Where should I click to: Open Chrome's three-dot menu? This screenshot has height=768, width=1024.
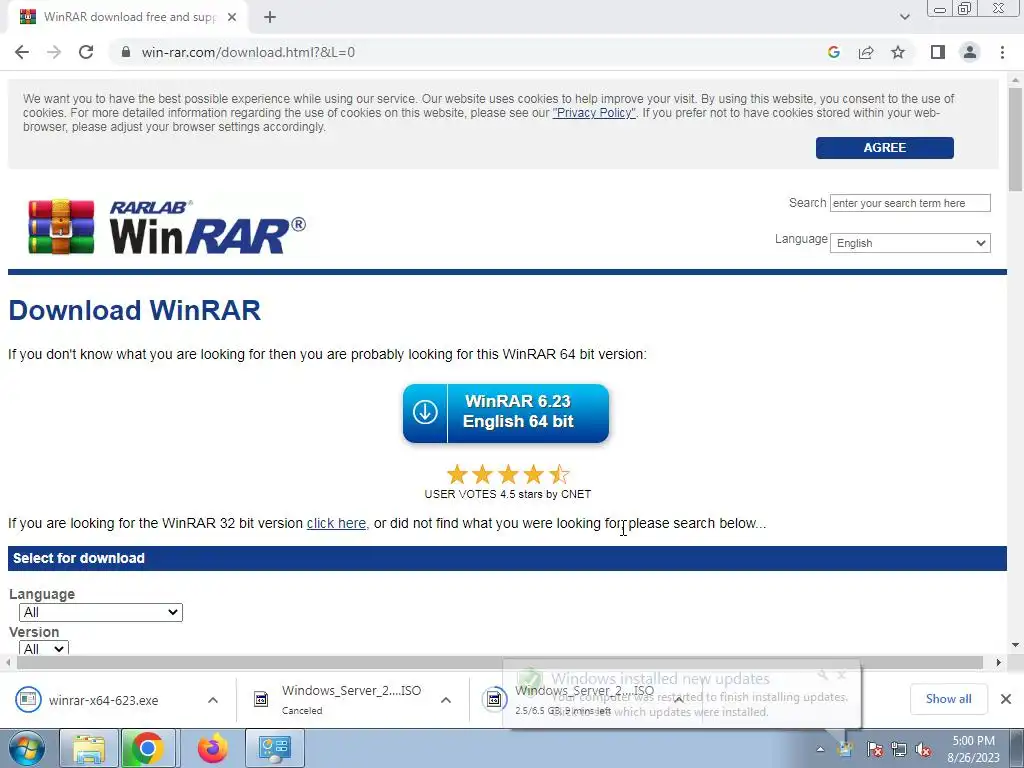point(1002,52)
